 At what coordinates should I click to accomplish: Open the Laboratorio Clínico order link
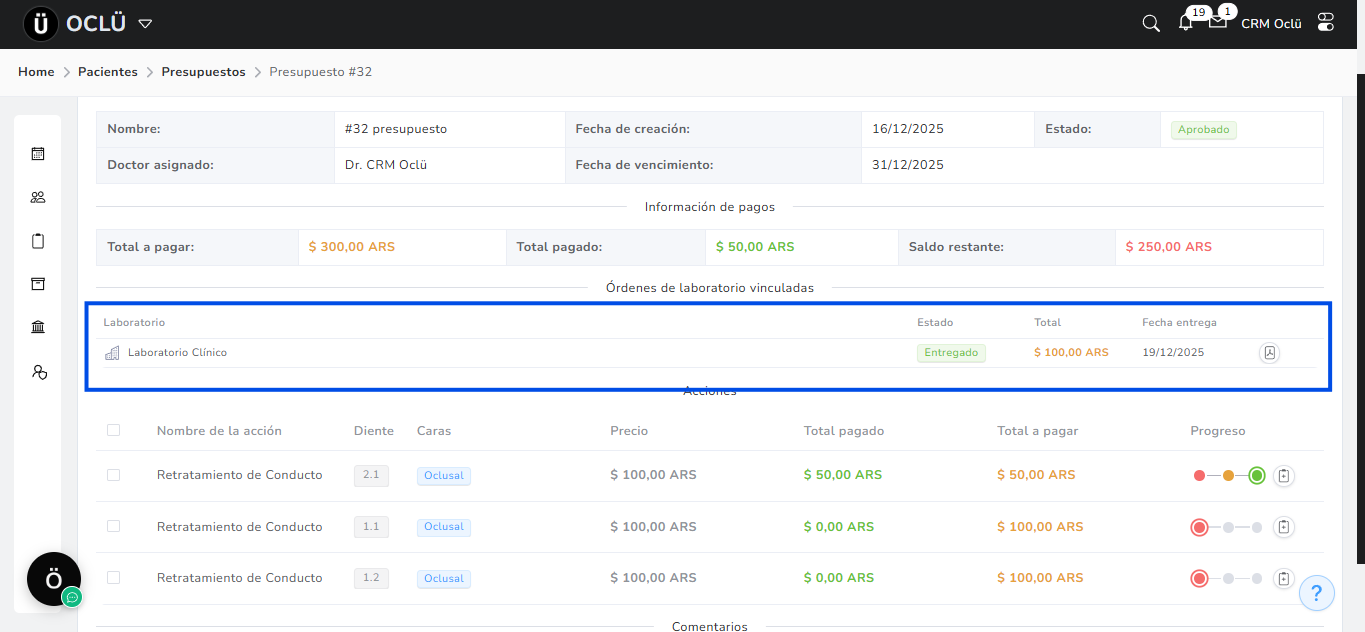(x=177, y=353)
